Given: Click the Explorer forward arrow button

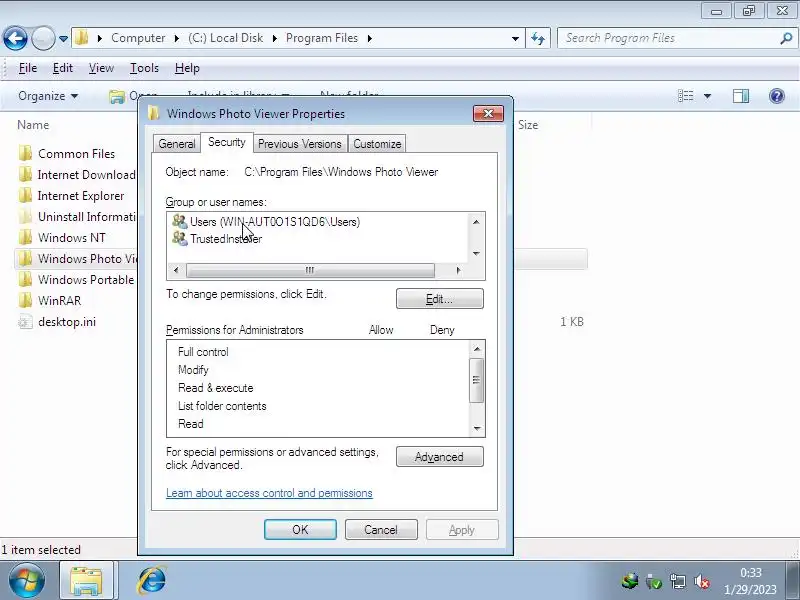Looking at the screenshot, I should [43, 38].
